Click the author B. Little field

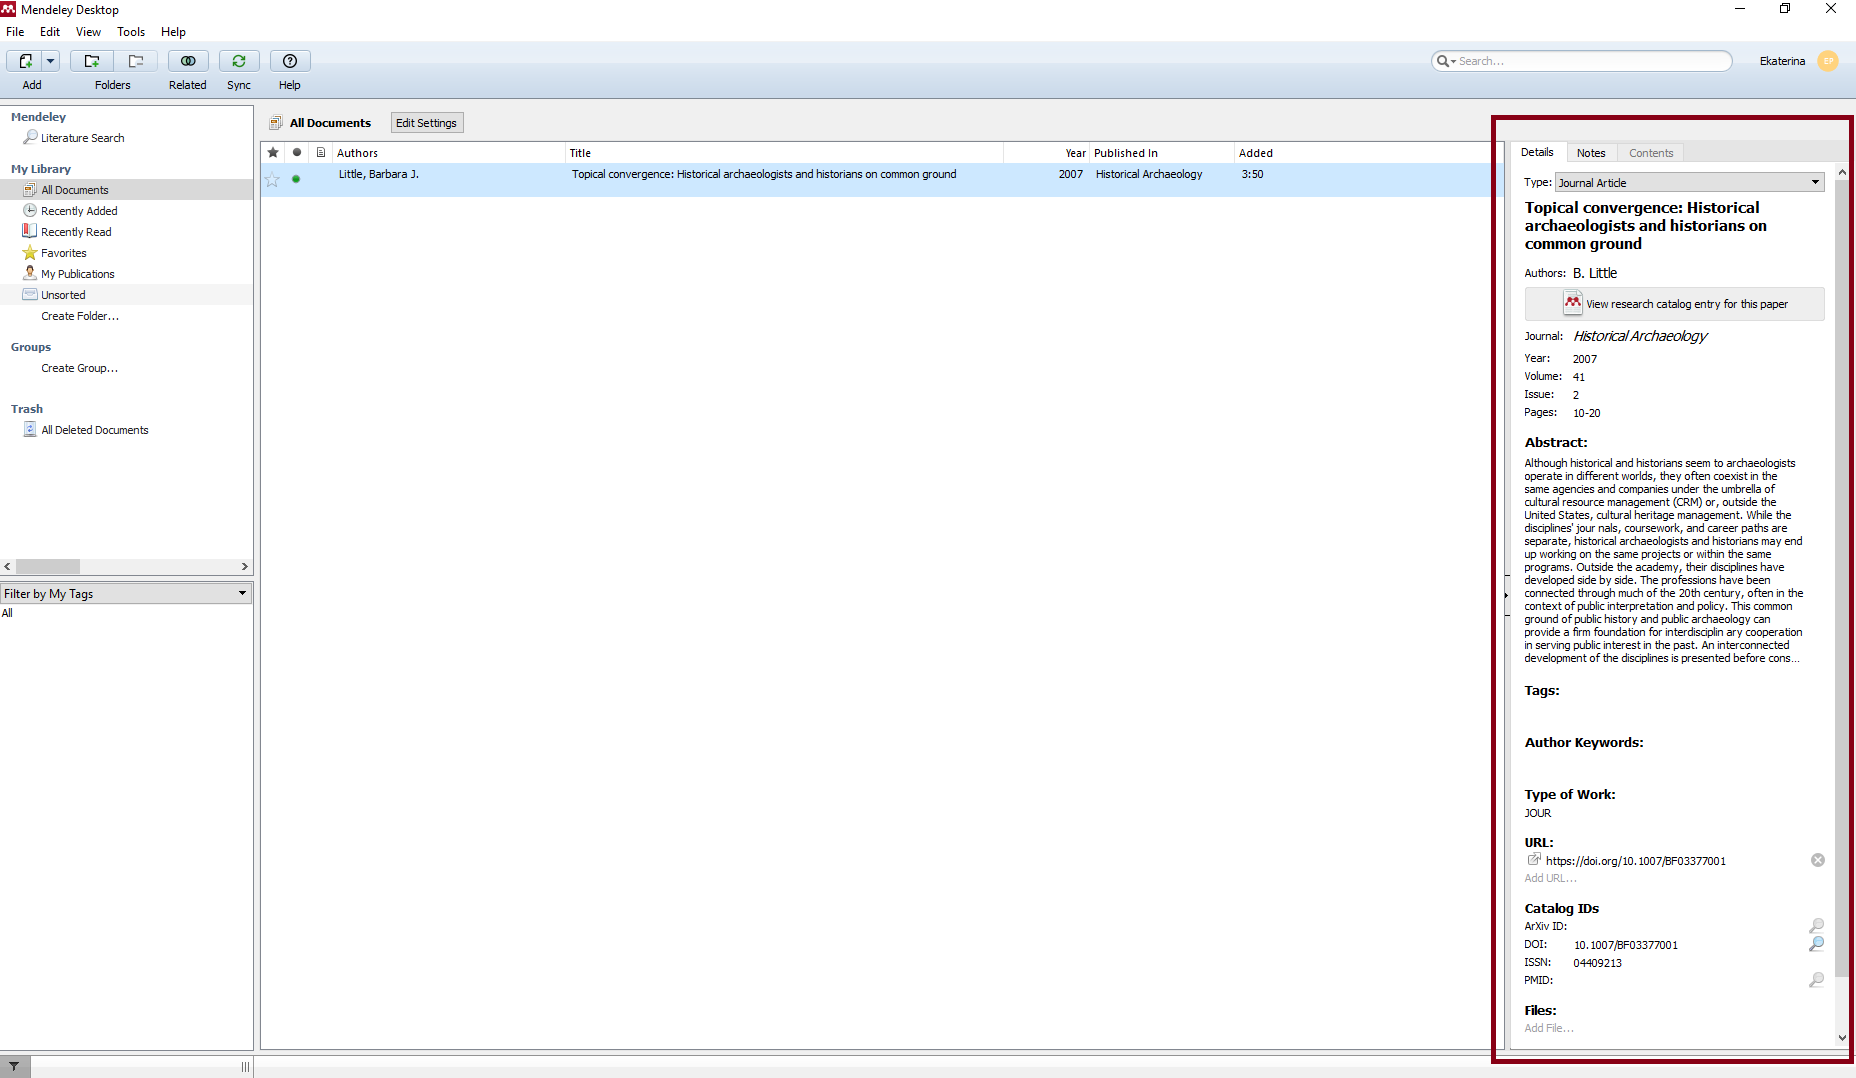[1595, 273]
